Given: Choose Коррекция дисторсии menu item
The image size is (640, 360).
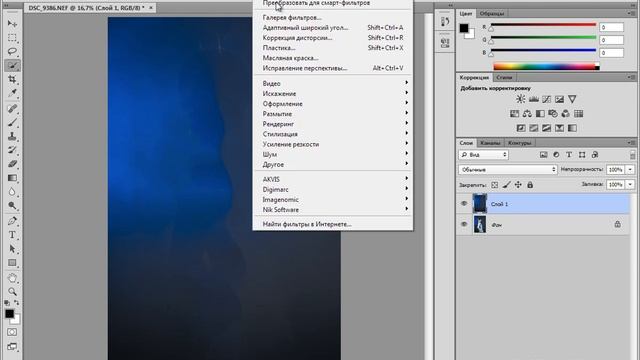Looking at the screenshot, I should [x=333, y=38].
